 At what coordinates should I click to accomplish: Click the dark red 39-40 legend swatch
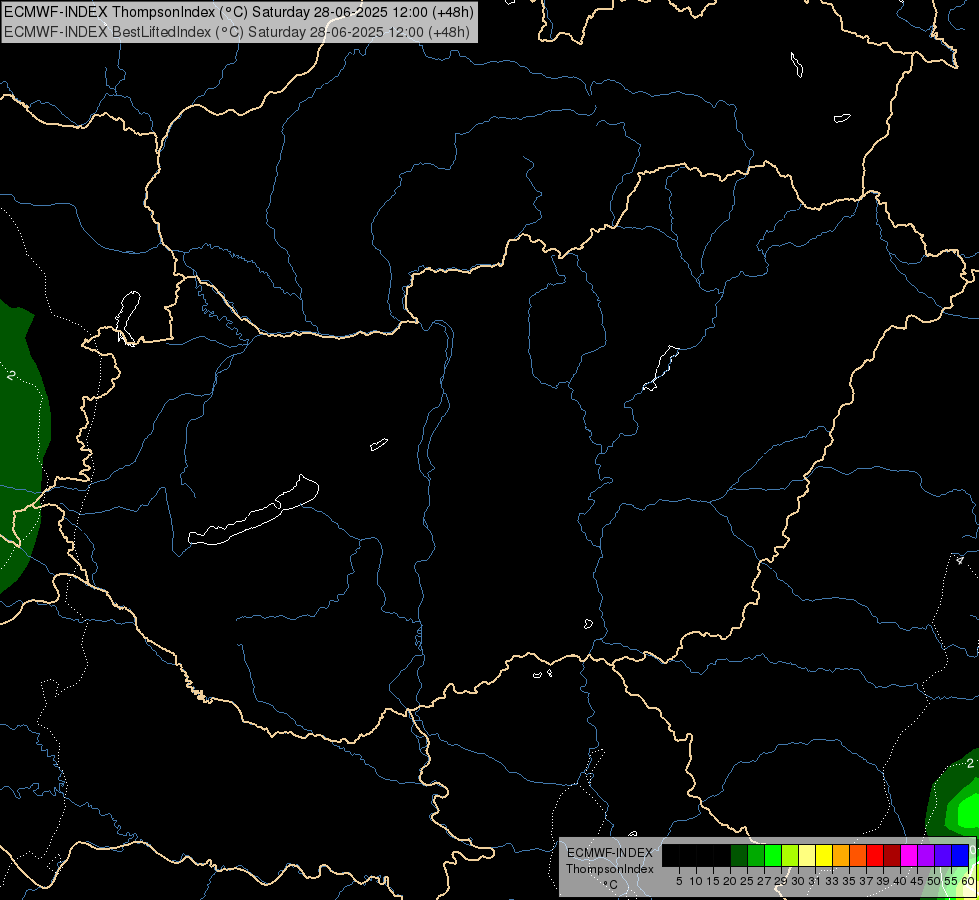(892, 856)
